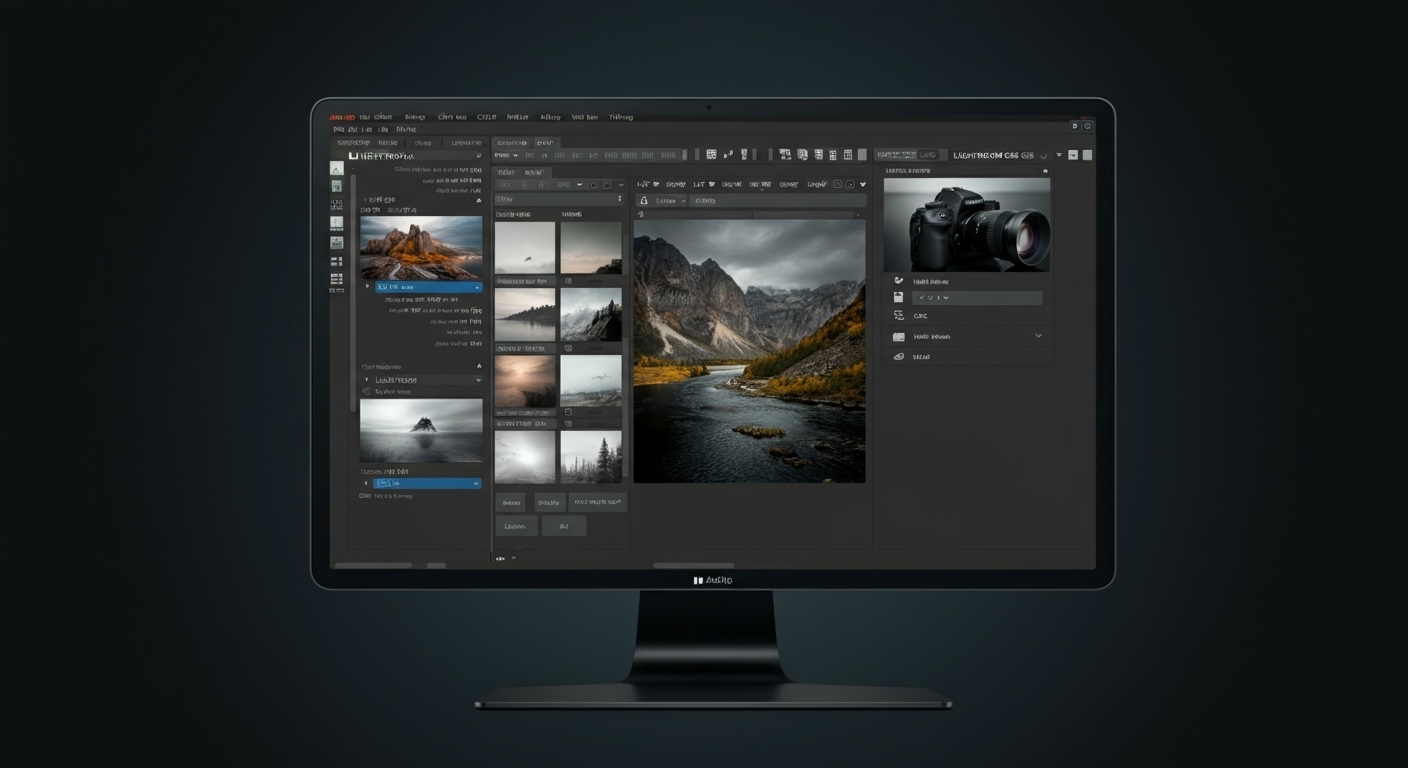Open the Lightroom CS dropdown at top right
The width and height of the screenshot is (1408, 768).
click(1043, 156)
